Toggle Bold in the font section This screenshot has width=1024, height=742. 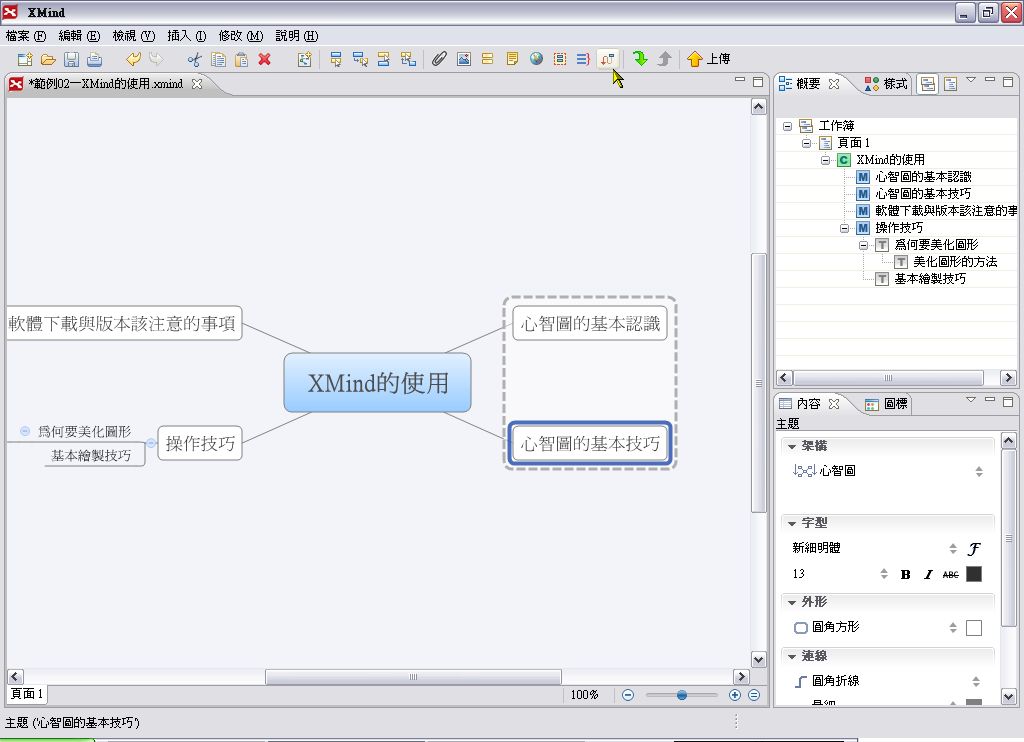tap(905, 574)
